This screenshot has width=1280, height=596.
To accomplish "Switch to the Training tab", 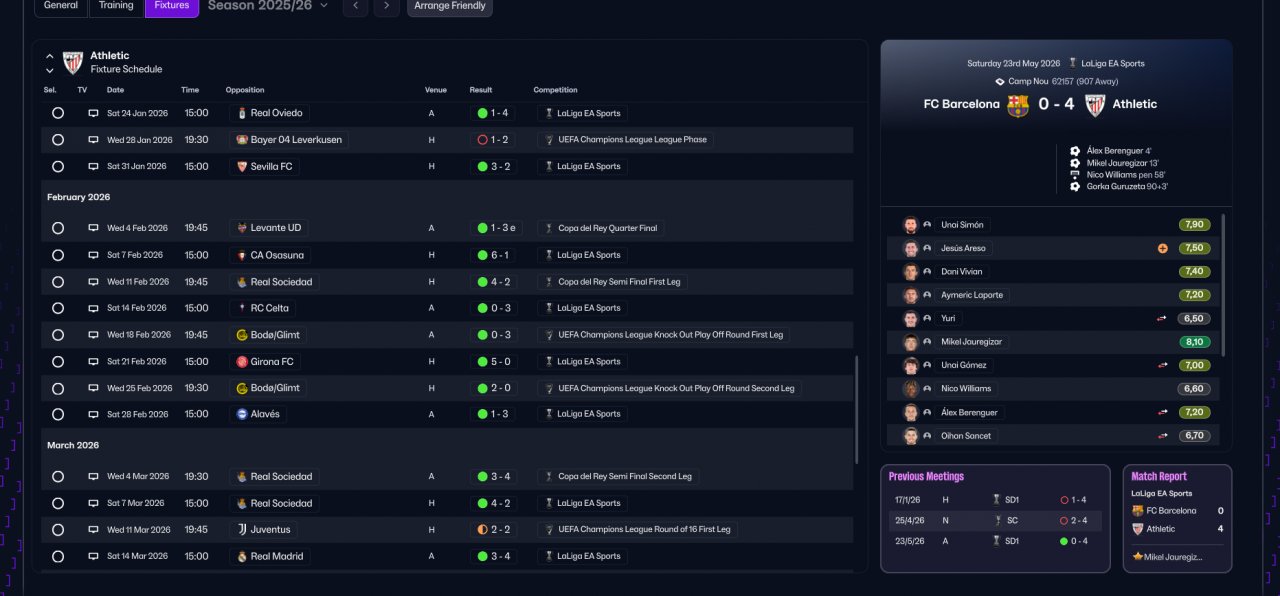I will [116, 6].
